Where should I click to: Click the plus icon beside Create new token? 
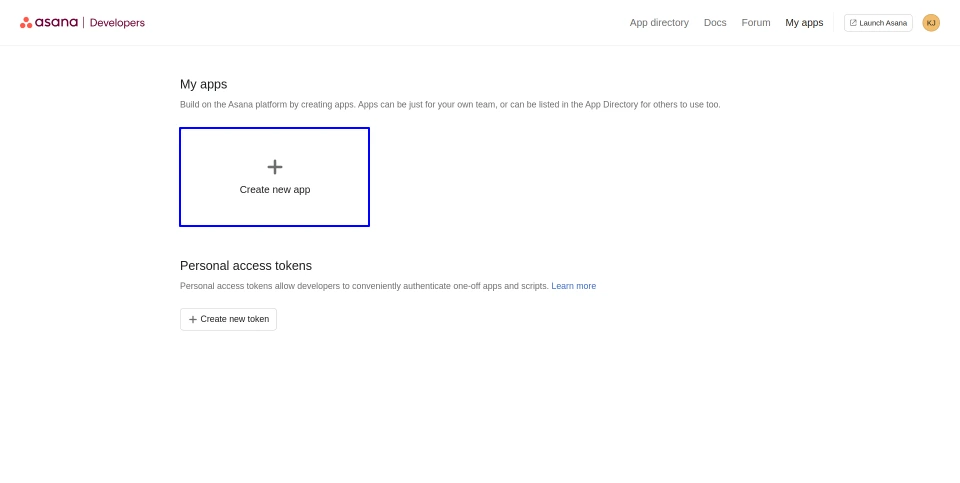click(193, 319)
